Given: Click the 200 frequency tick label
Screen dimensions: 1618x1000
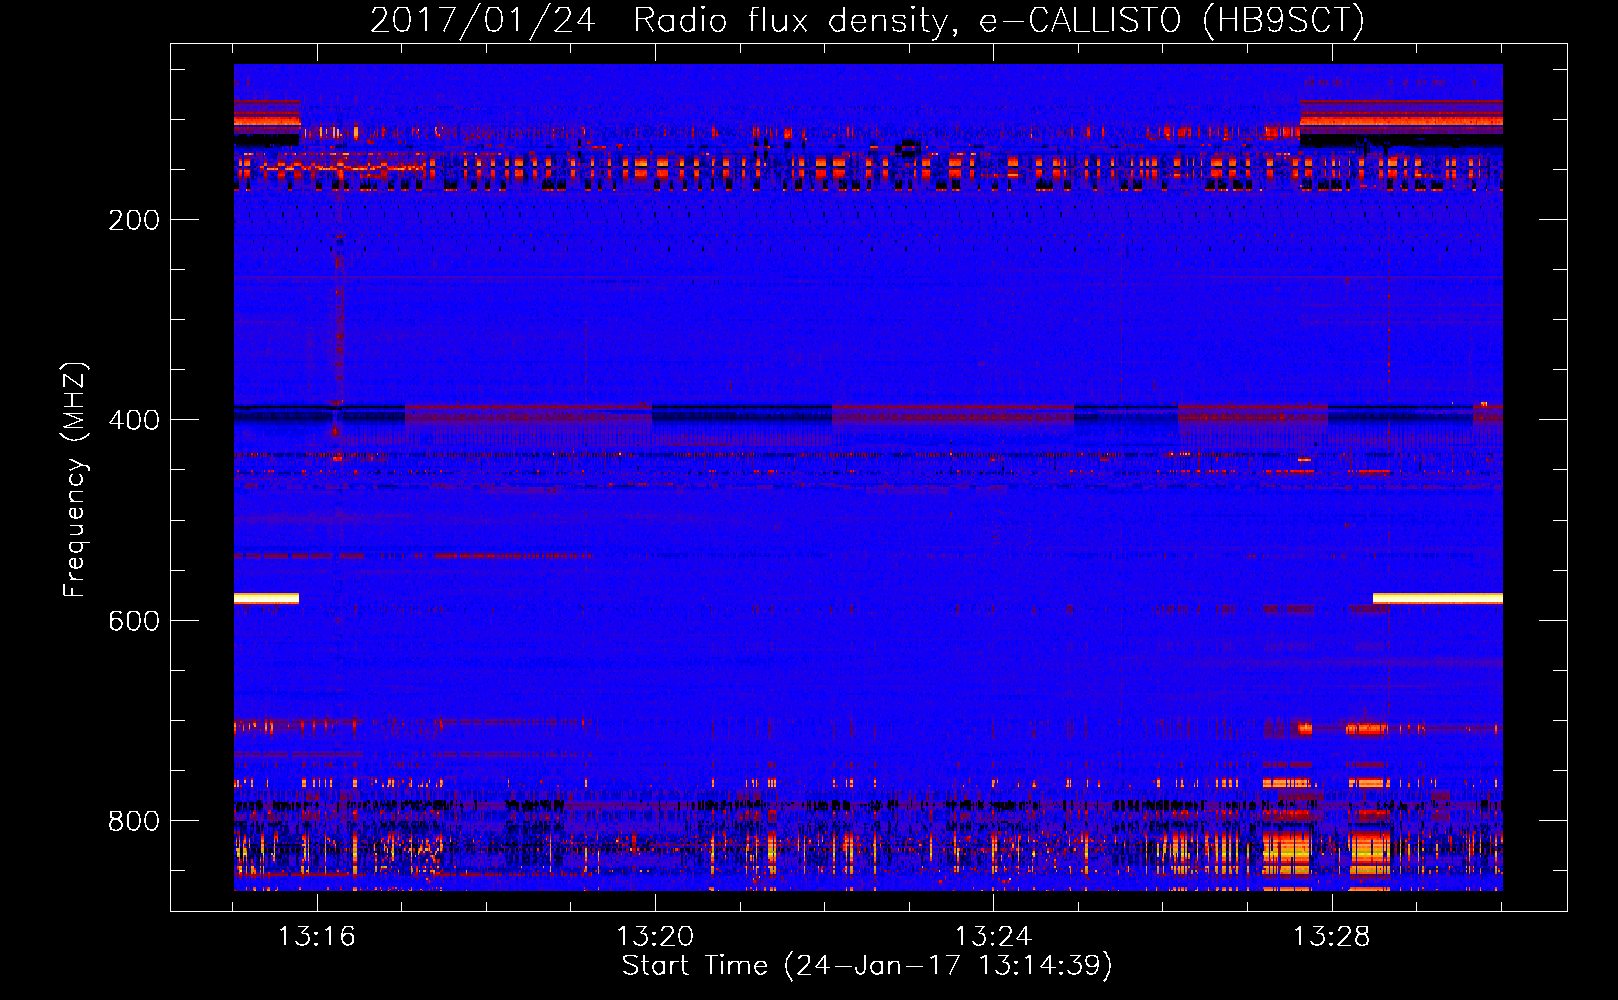Looking at the screenshot, I should tap(134, 220).
